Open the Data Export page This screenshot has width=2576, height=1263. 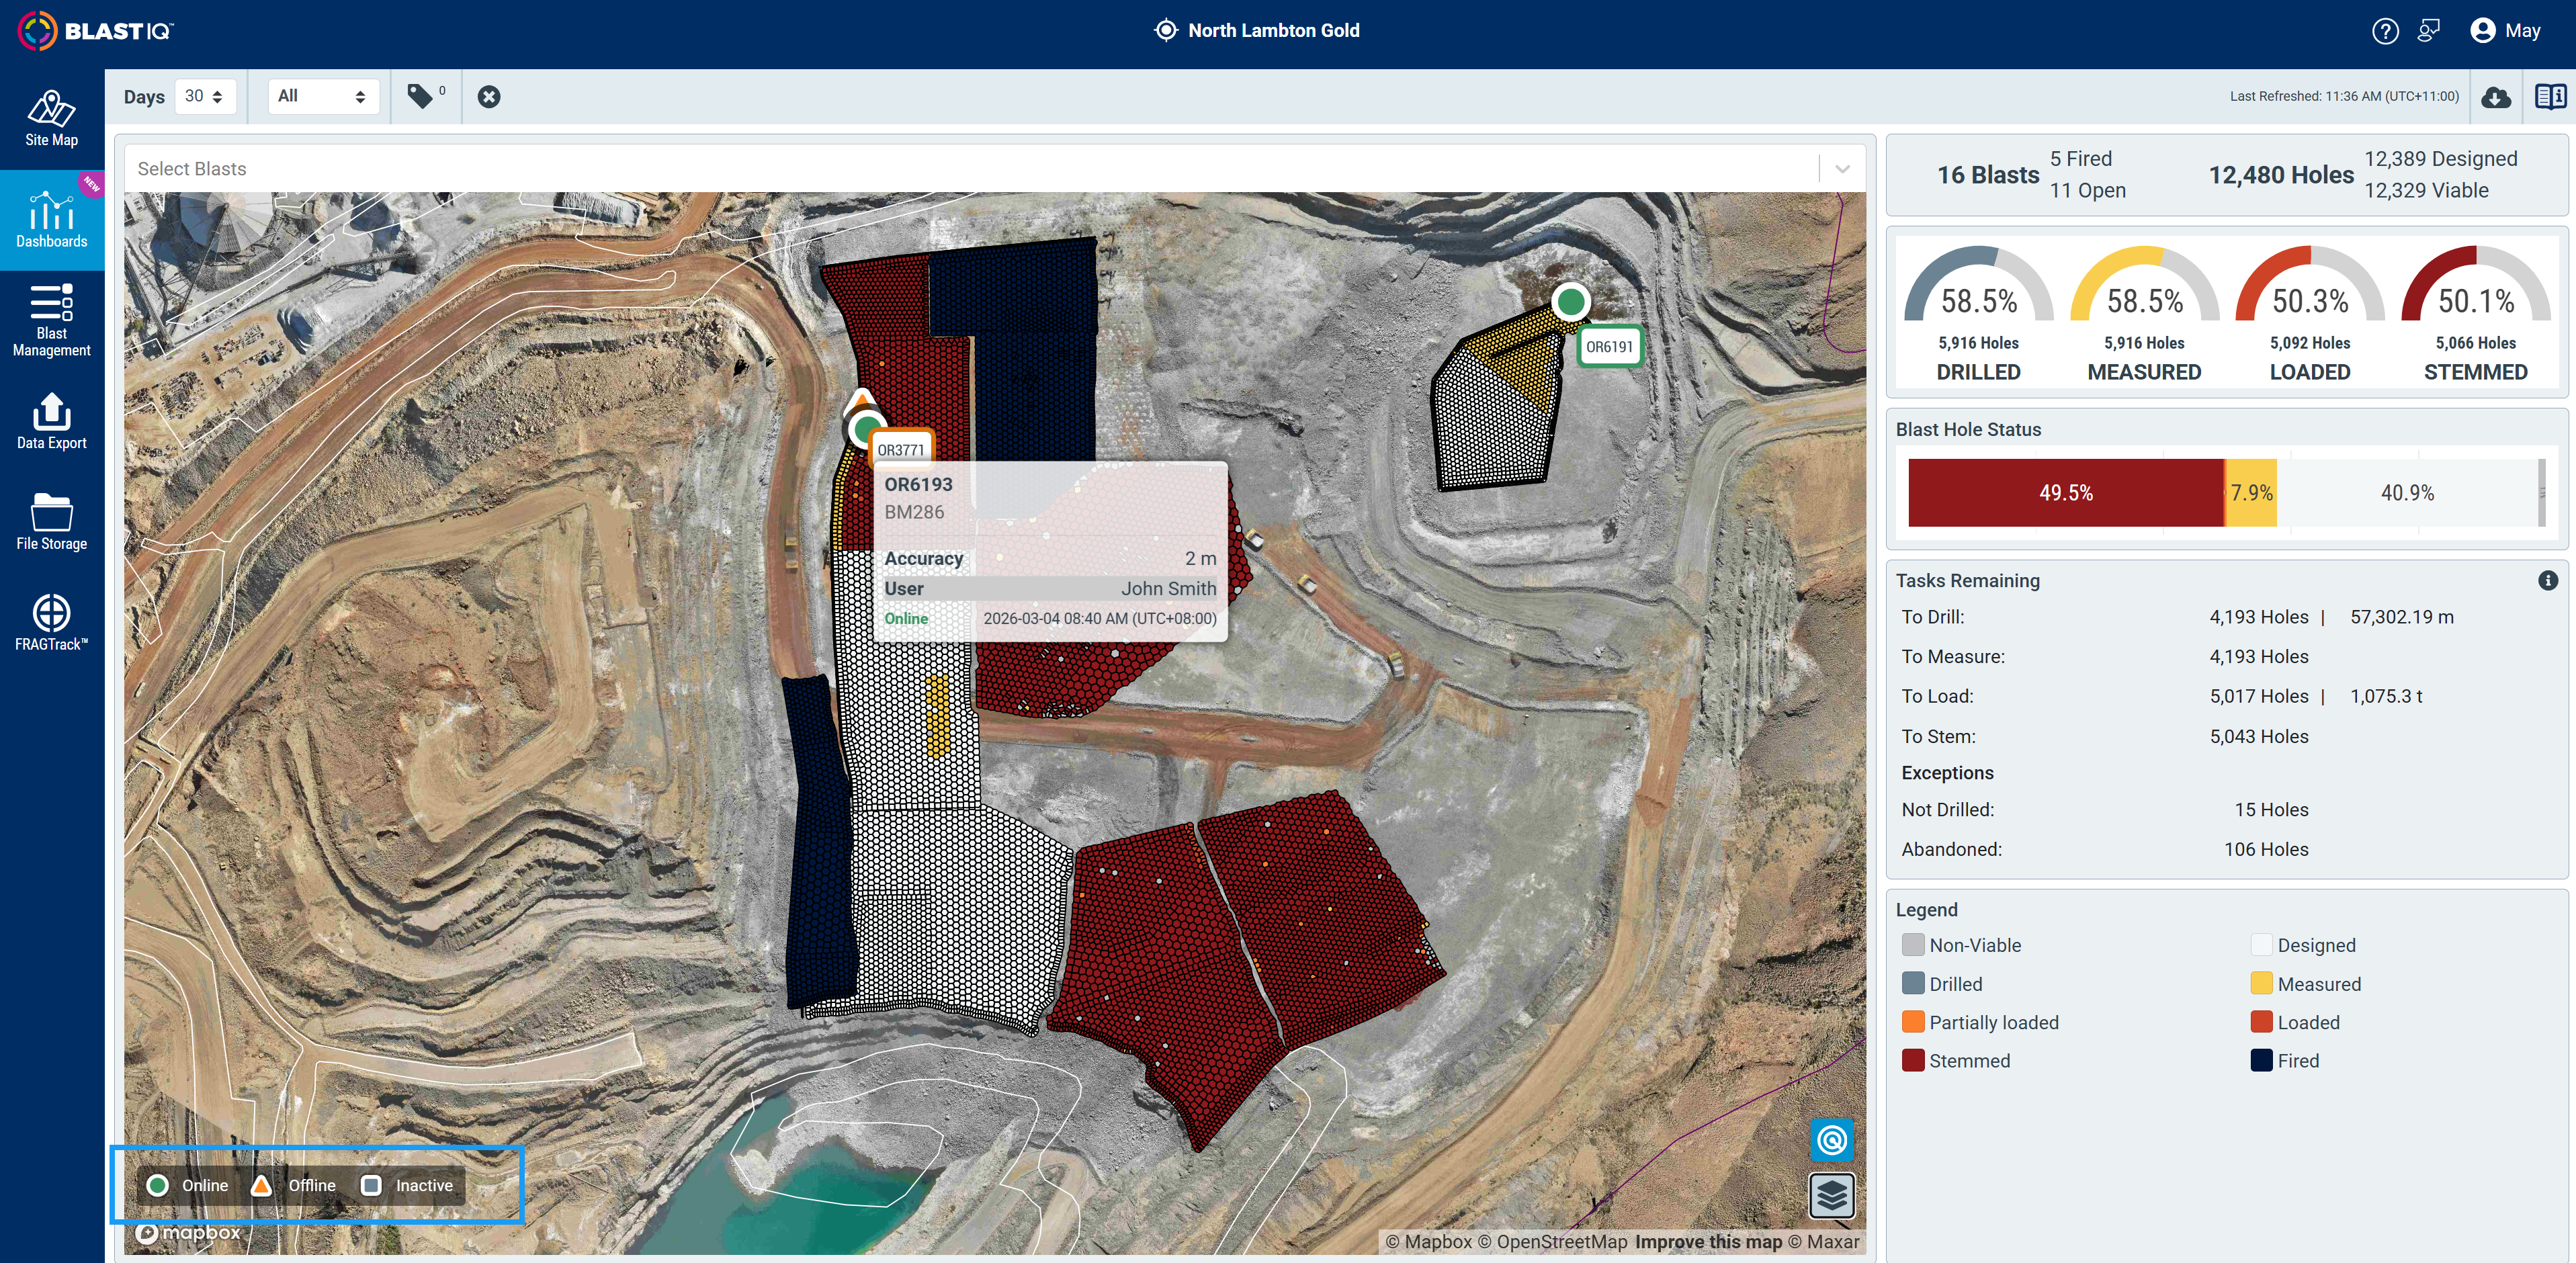[x=52, y=422]
